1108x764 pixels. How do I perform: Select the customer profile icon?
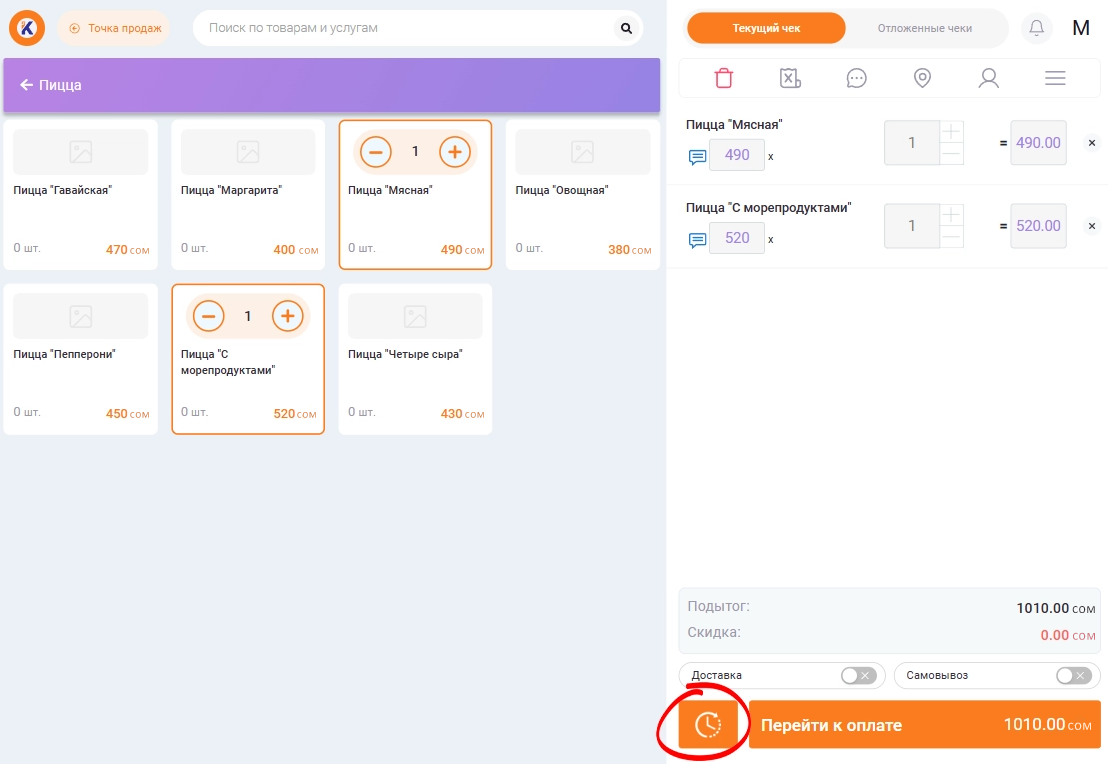pos(988,78)
